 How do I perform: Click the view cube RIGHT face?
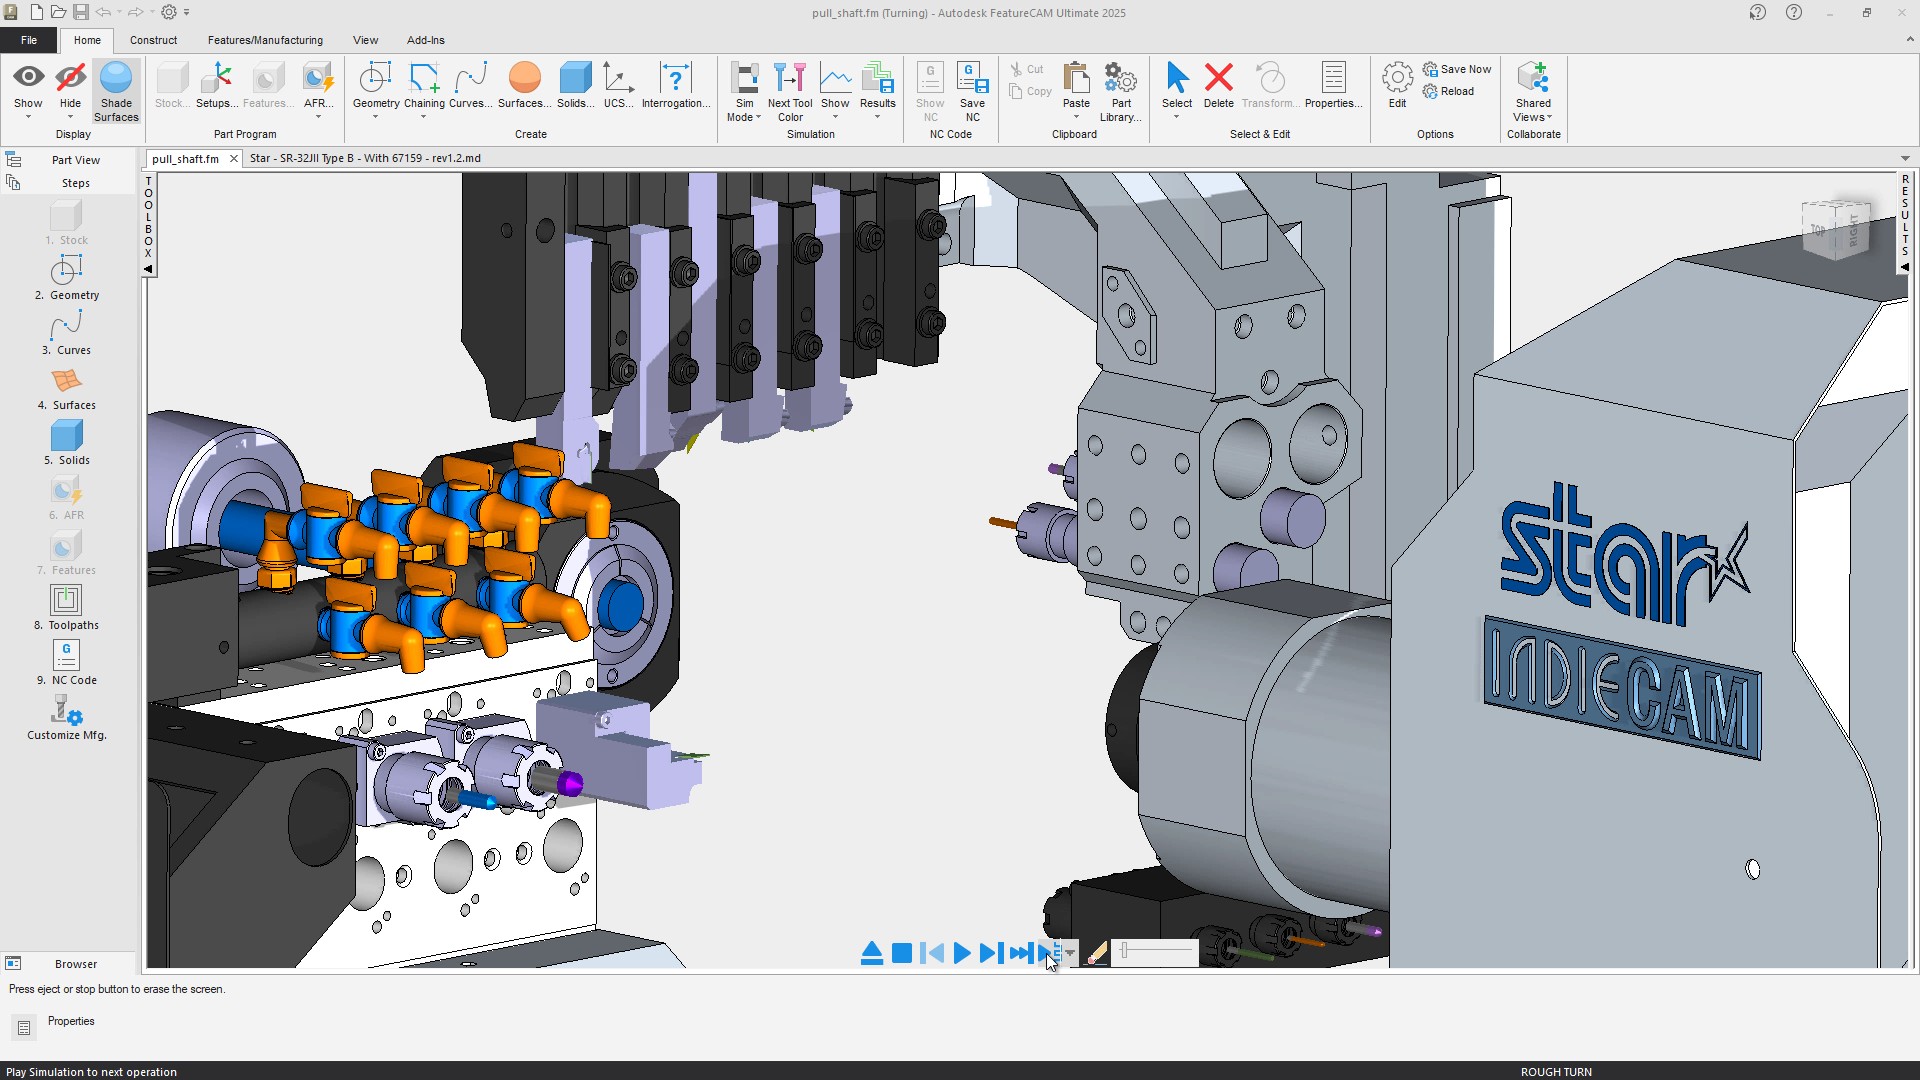coord(1853,231)
